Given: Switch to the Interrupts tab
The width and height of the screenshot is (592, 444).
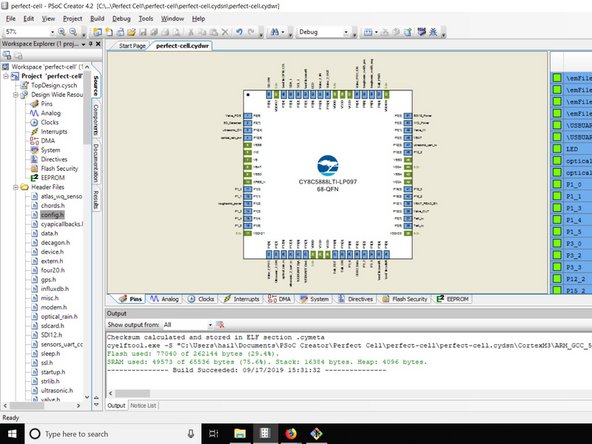Looking at the screenshot, I should pyautogui.click(x=242, y=299).
